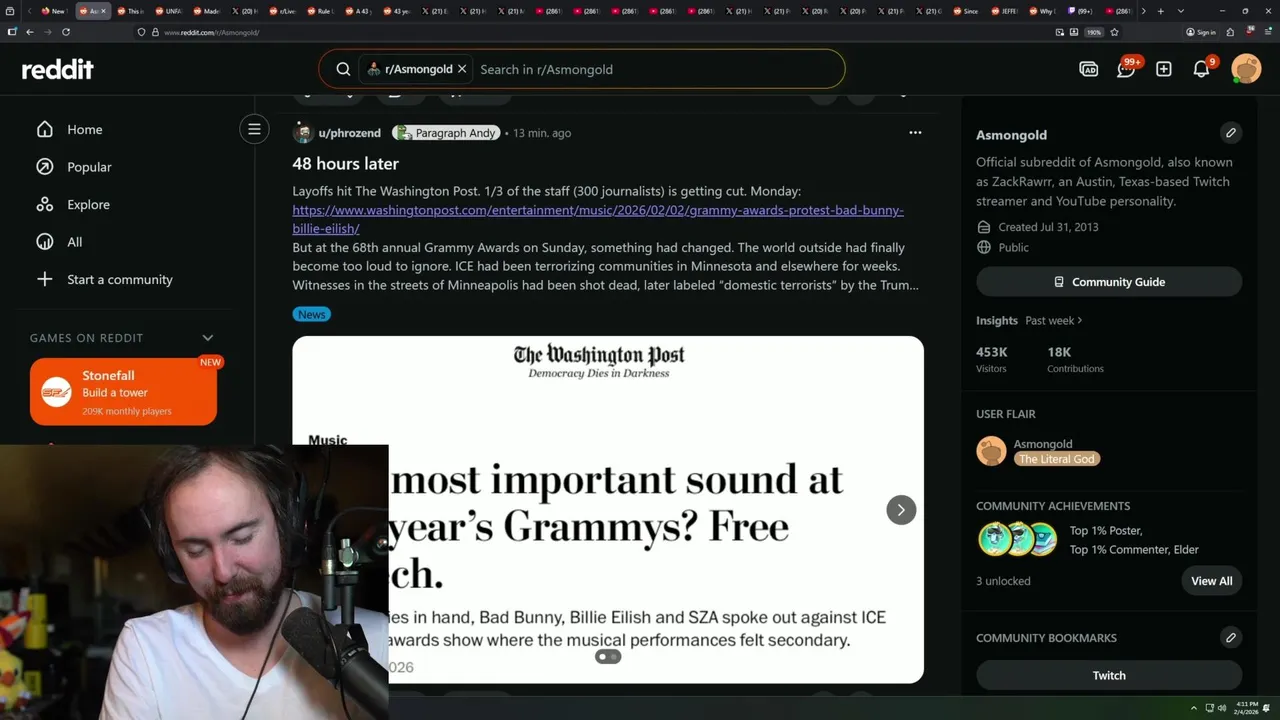Screen dimensions: 1280x720
Task: Switch to the 'Rule' browser tab
Action: (321, 11)
